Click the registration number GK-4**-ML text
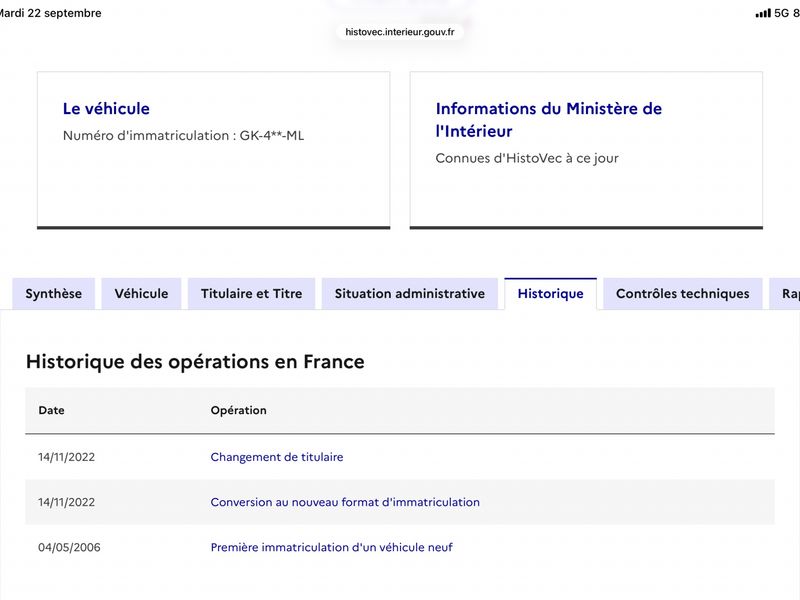 [272, 136]
